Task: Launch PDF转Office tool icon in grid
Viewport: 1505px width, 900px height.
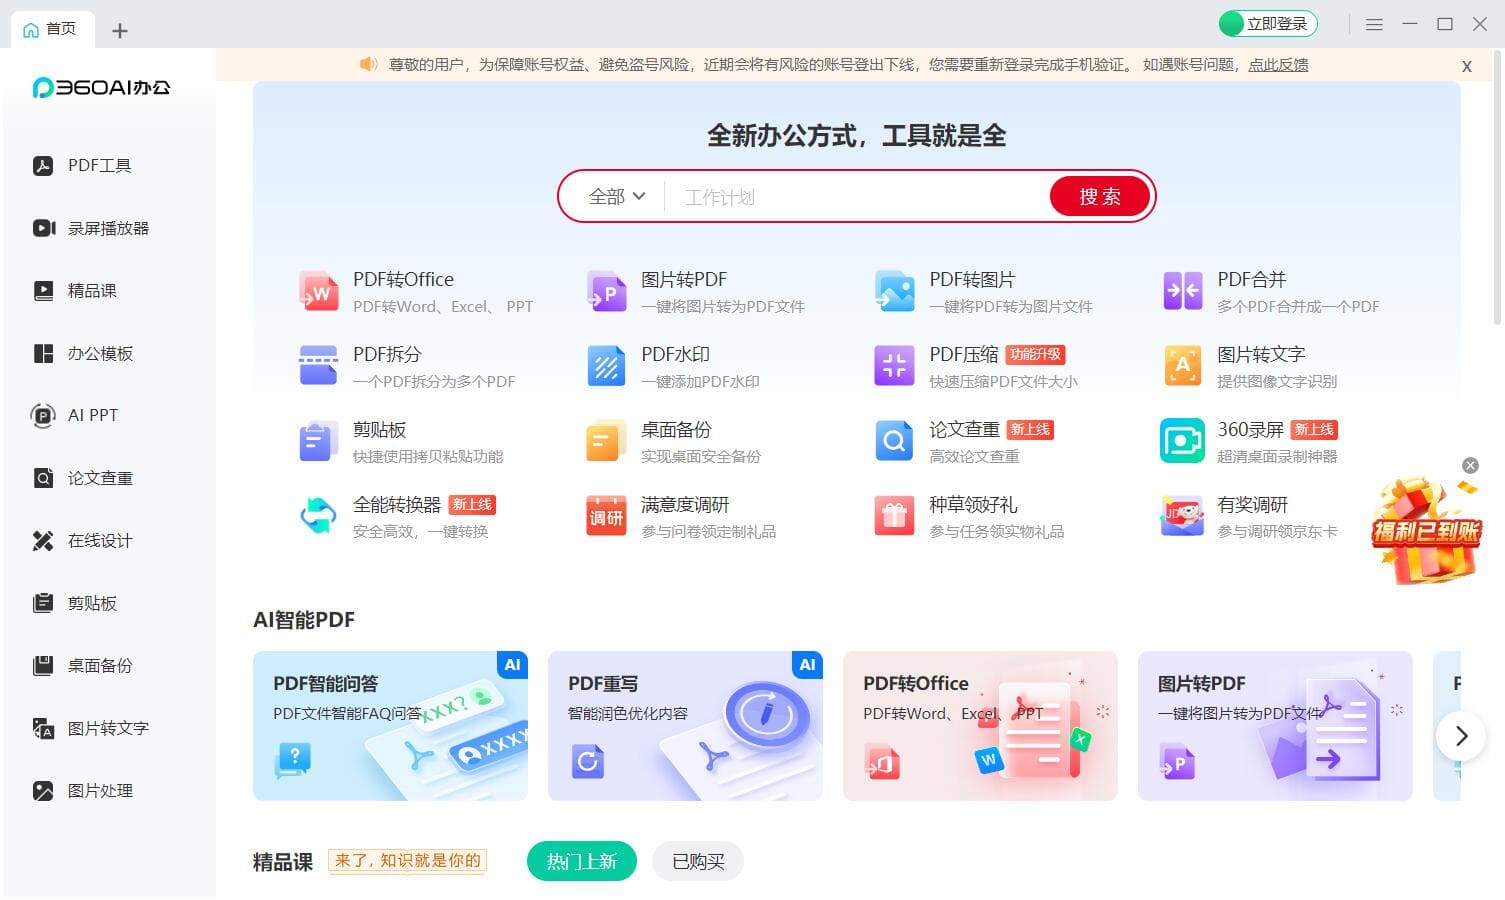Action: [318, 291]
